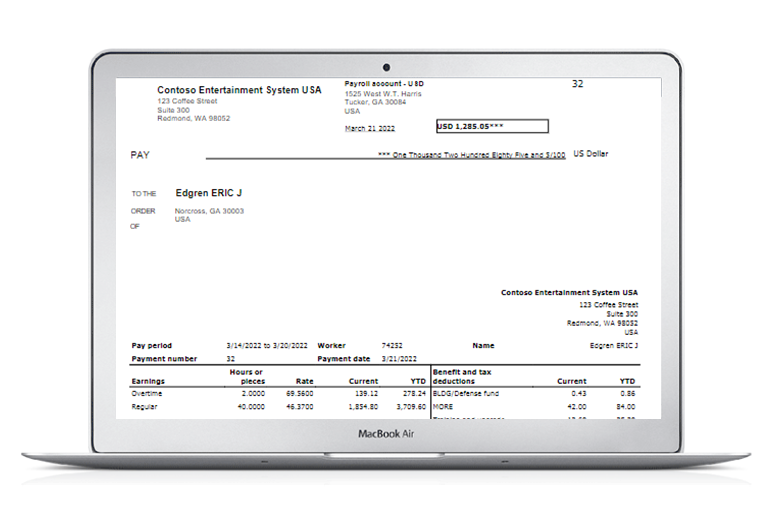Click the March 21 2022 check date

click(370, 128)
